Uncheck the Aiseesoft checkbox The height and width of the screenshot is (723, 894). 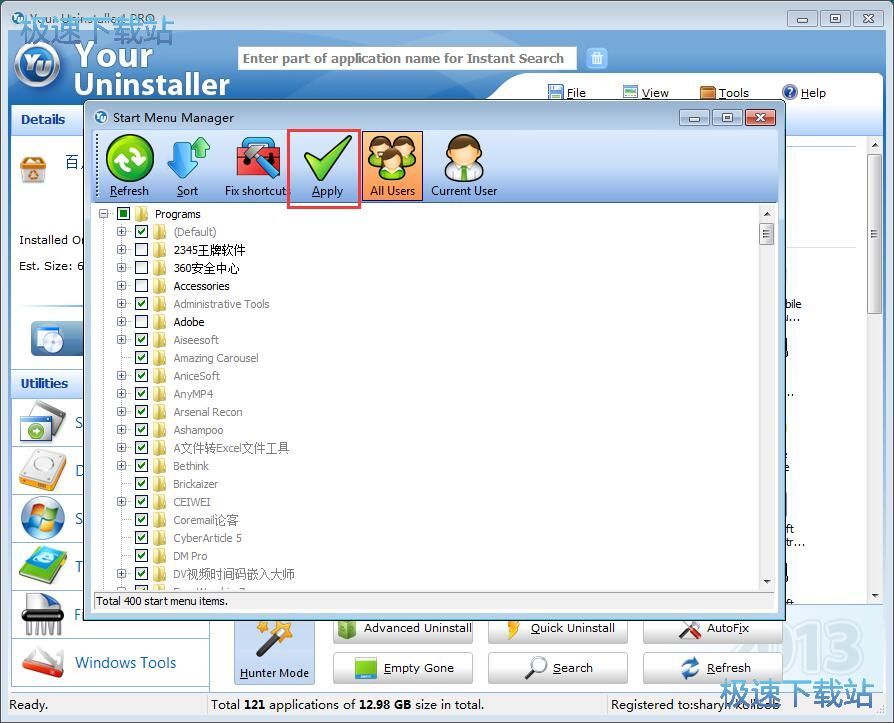point(141,339)
